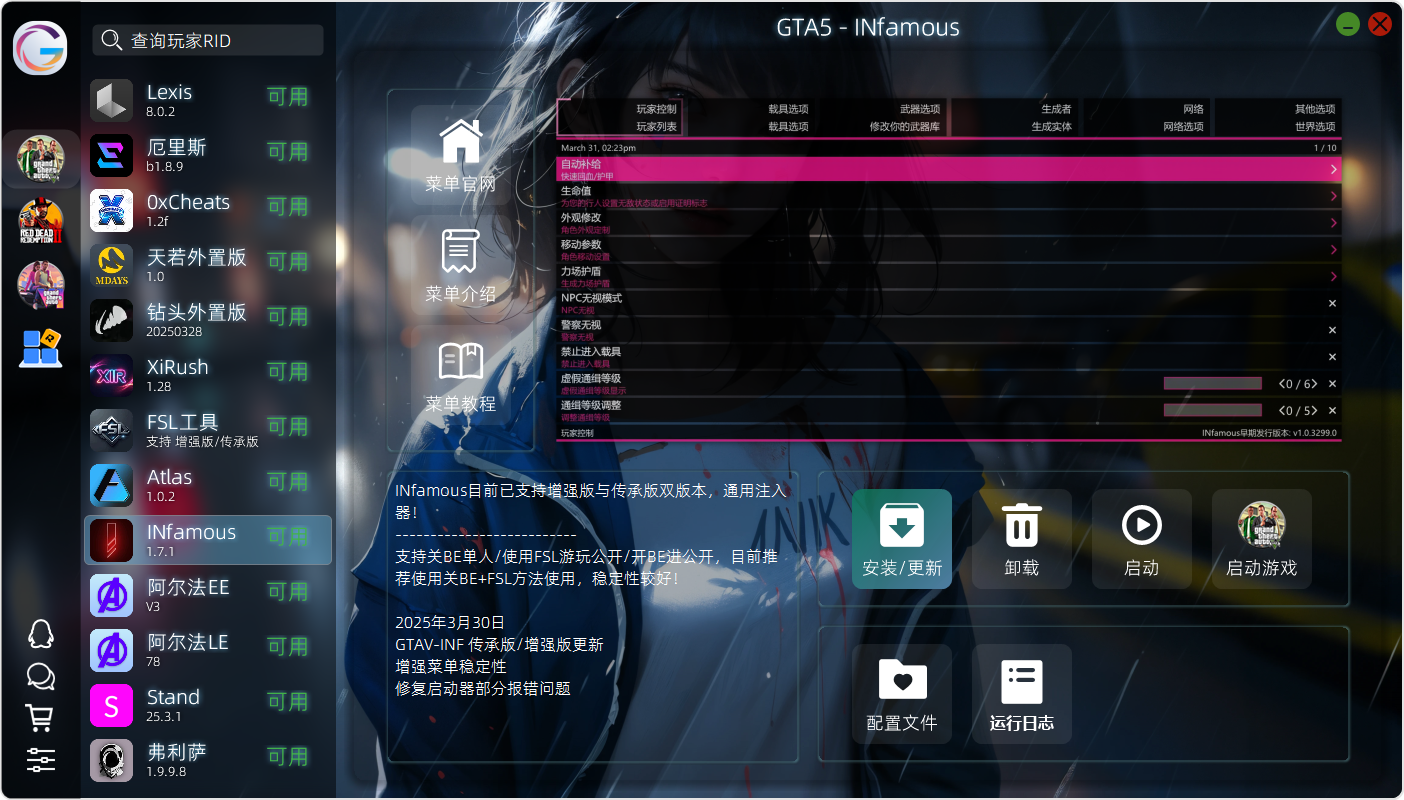Select the Red Dead Redemption game icon
This screenshot has height=800, width=1404.
point(41,222)
